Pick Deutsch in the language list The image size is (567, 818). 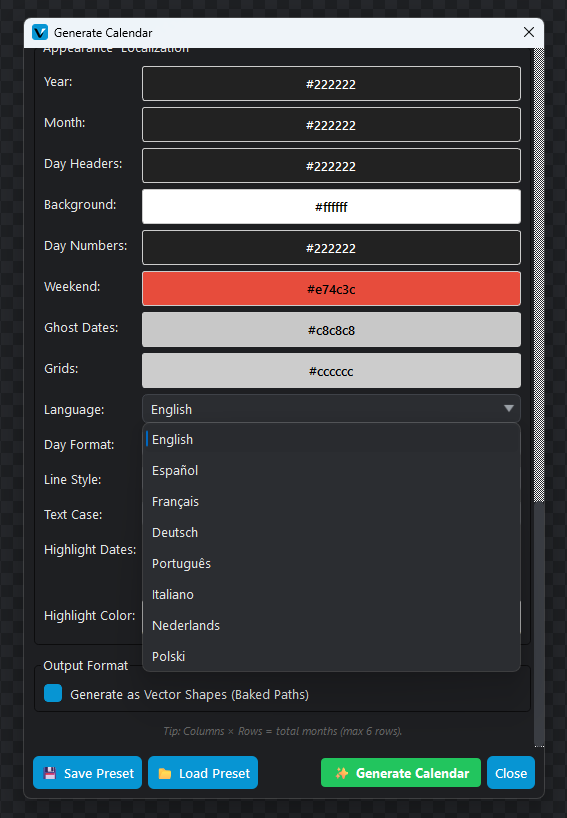click(x=331, y=532)
